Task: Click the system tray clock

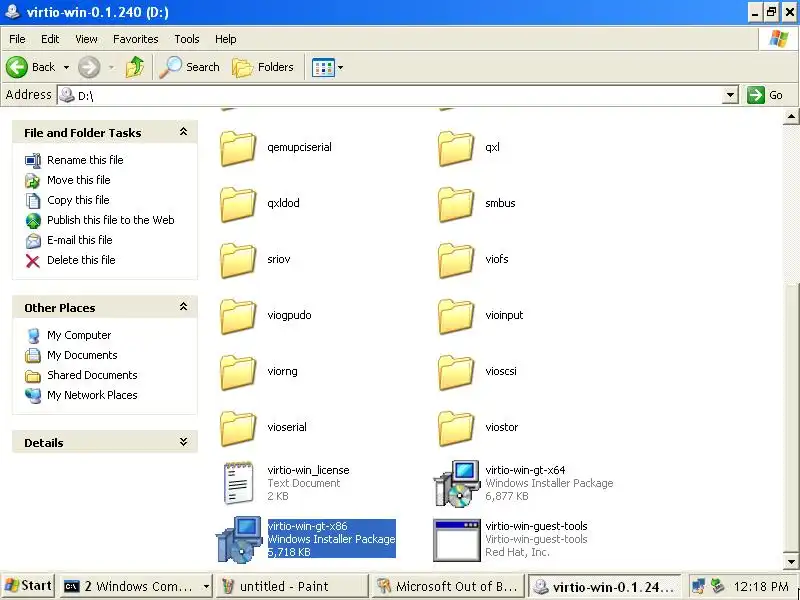Action: point(761,586)
